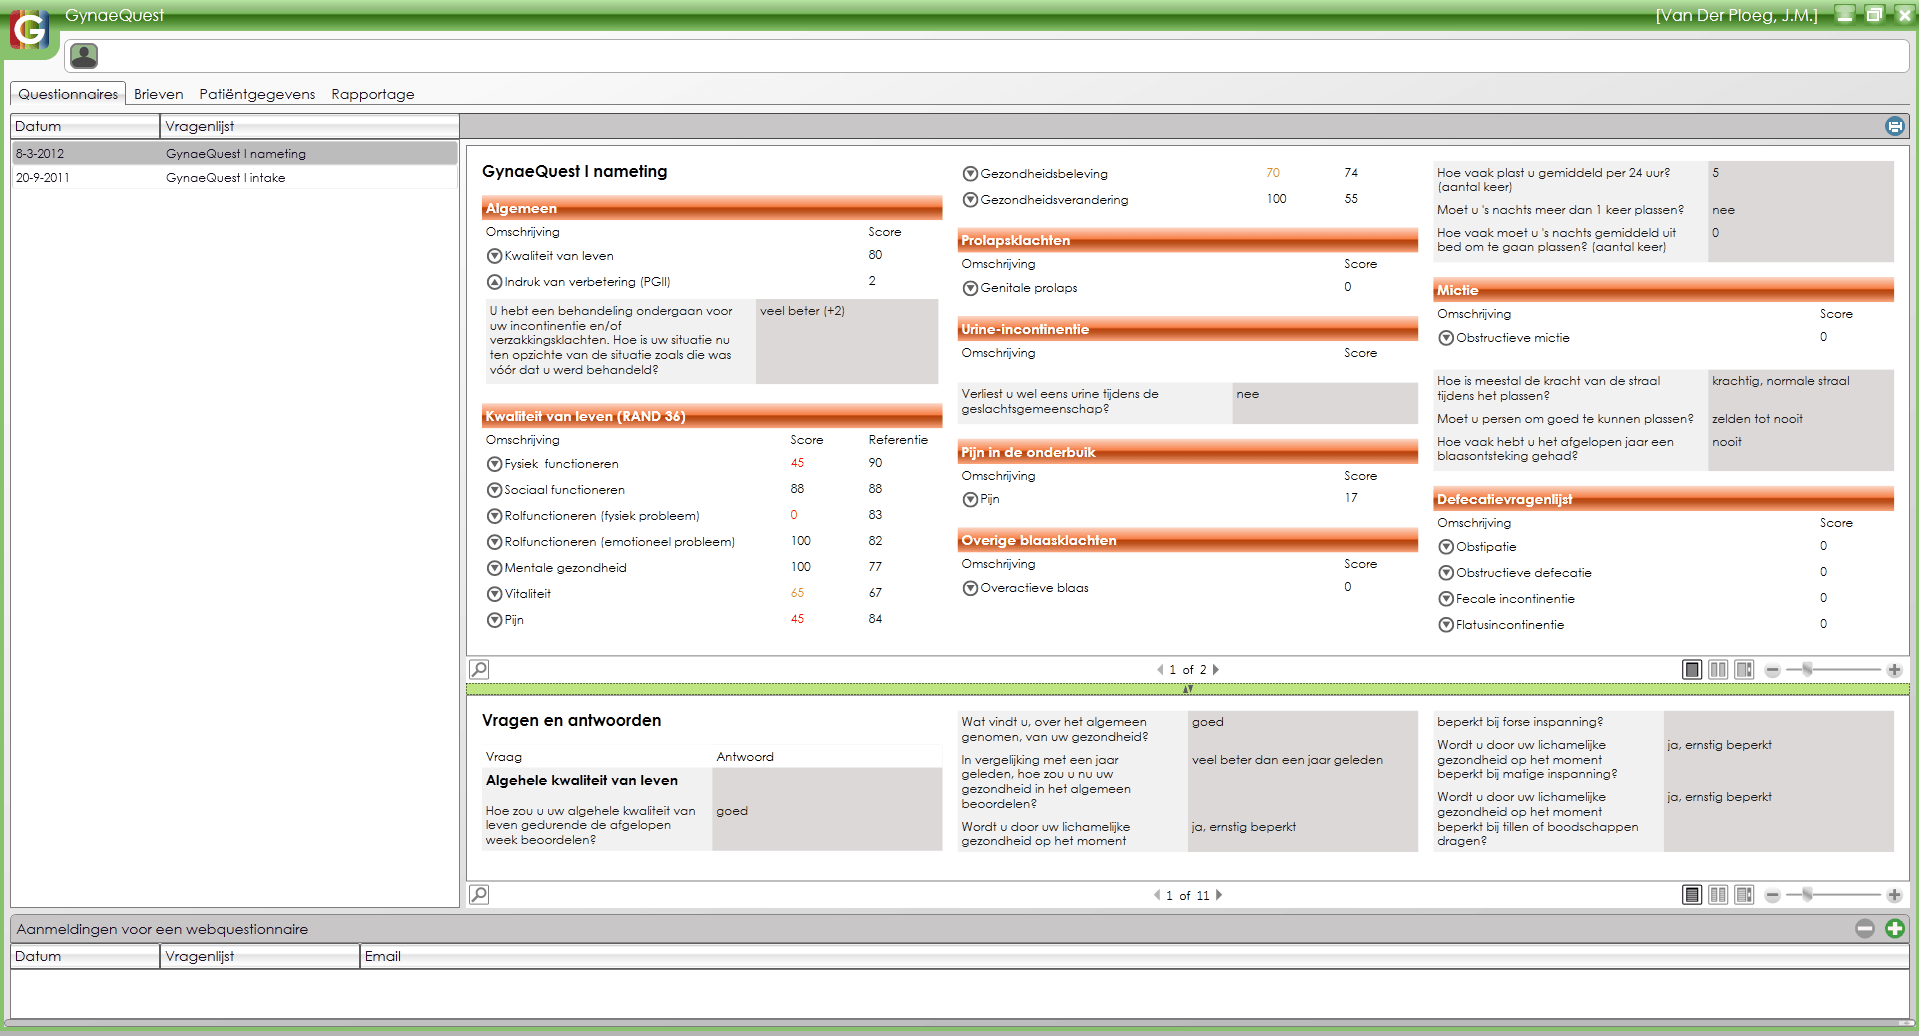Sort questionnaire list by Datum column header

pyautogui.click(x=85, y=126)
